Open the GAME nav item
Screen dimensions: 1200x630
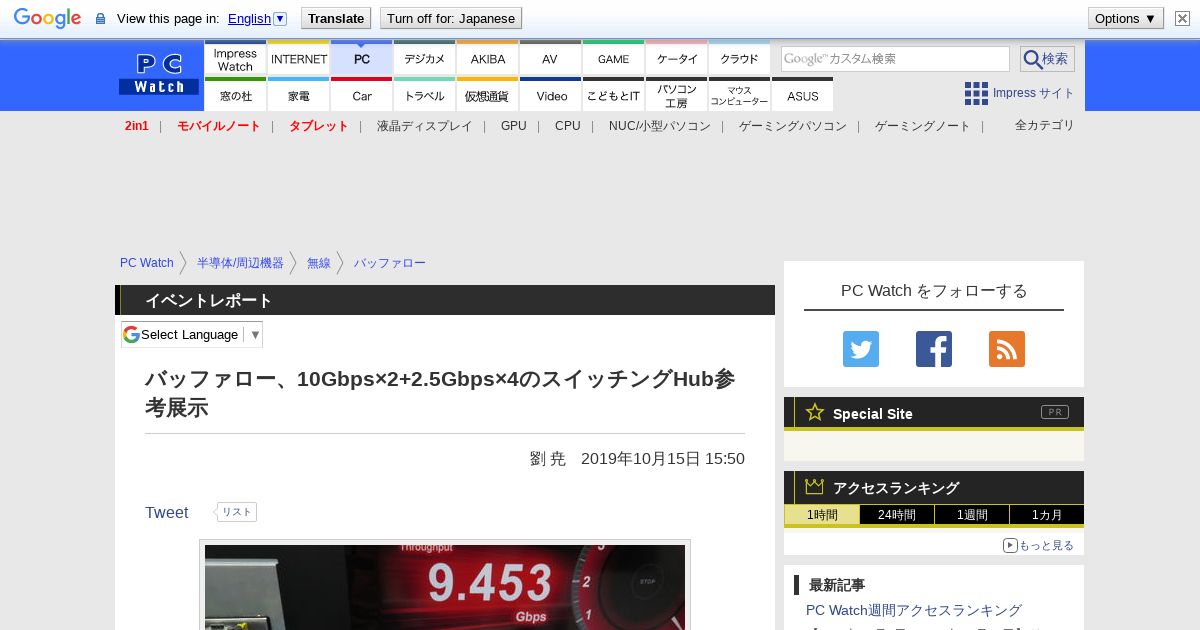(x=614, y=60)
